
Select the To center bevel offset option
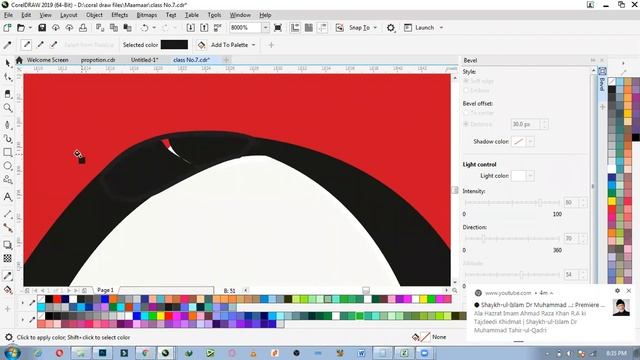coord(466,113)
